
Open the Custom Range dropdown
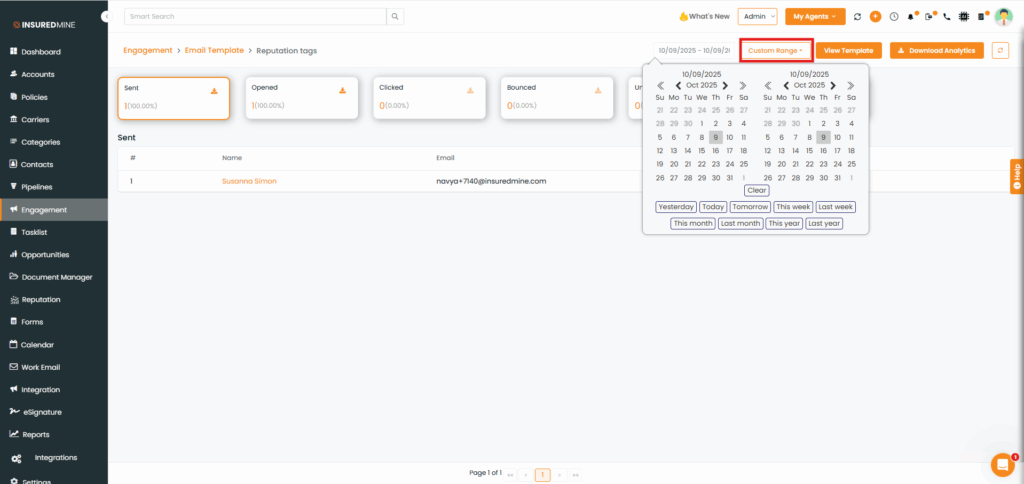click(776, 50)
